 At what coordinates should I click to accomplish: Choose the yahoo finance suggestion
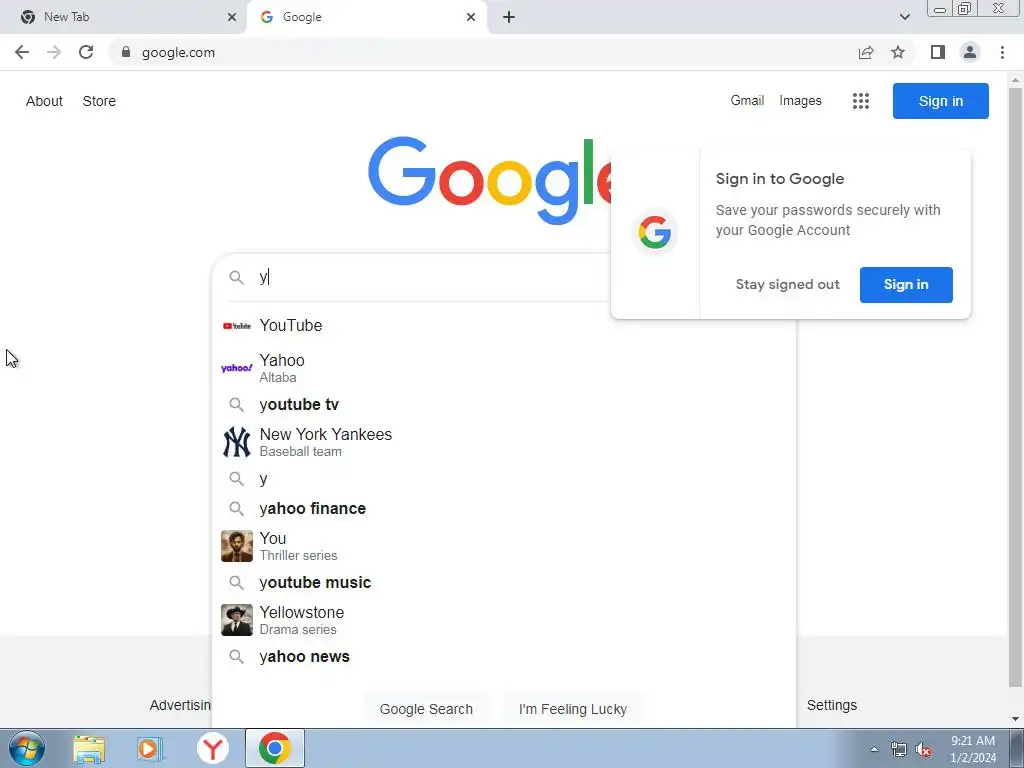[504, 509]
